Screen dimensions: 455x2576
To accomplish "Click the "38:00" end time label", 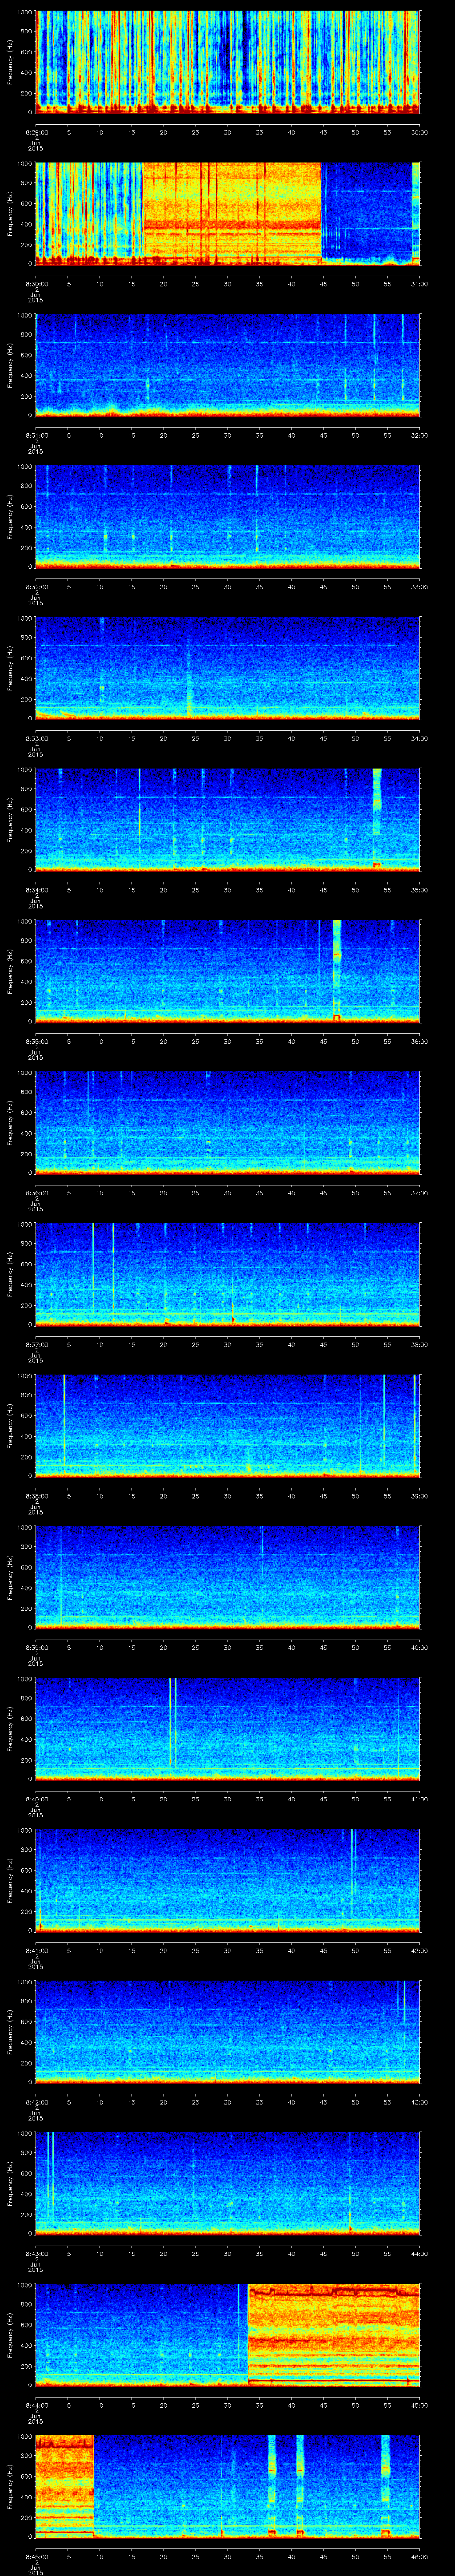I will tap(420, 1344).
